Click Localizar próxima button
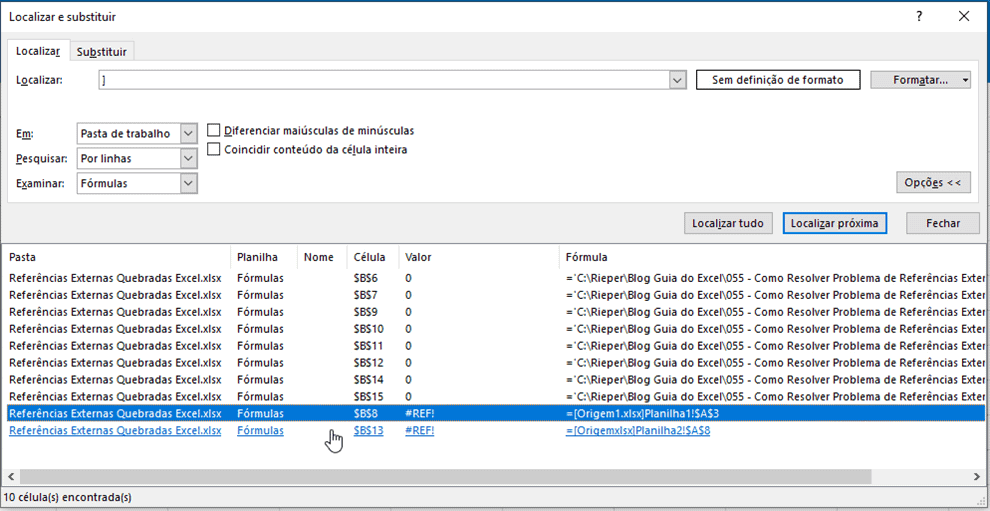 coord(834,223)
